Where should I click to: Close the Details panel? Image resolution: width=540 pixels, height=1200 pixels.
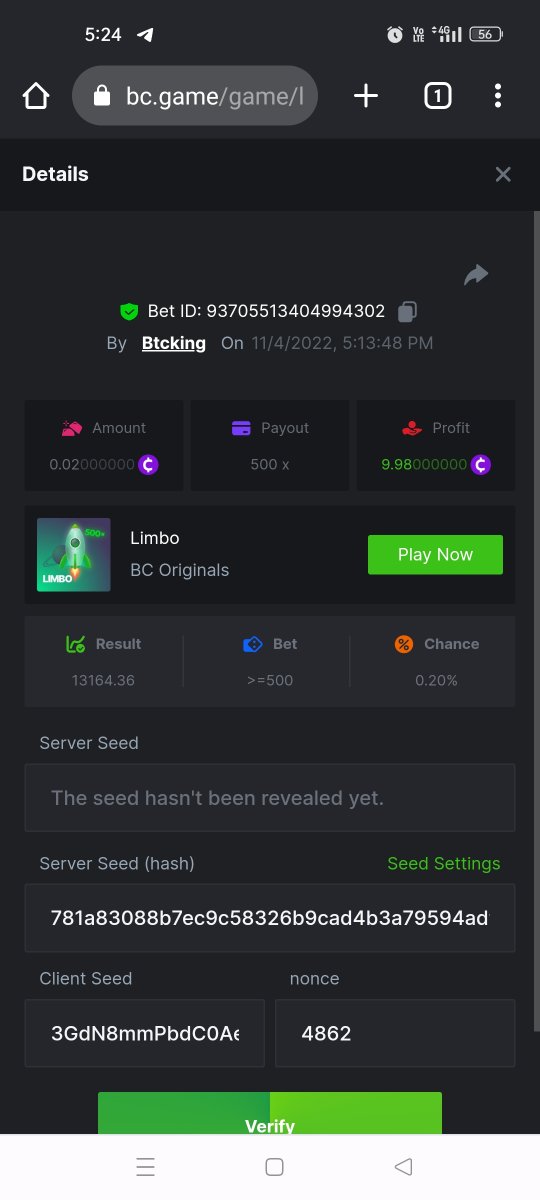click(503, 175)
